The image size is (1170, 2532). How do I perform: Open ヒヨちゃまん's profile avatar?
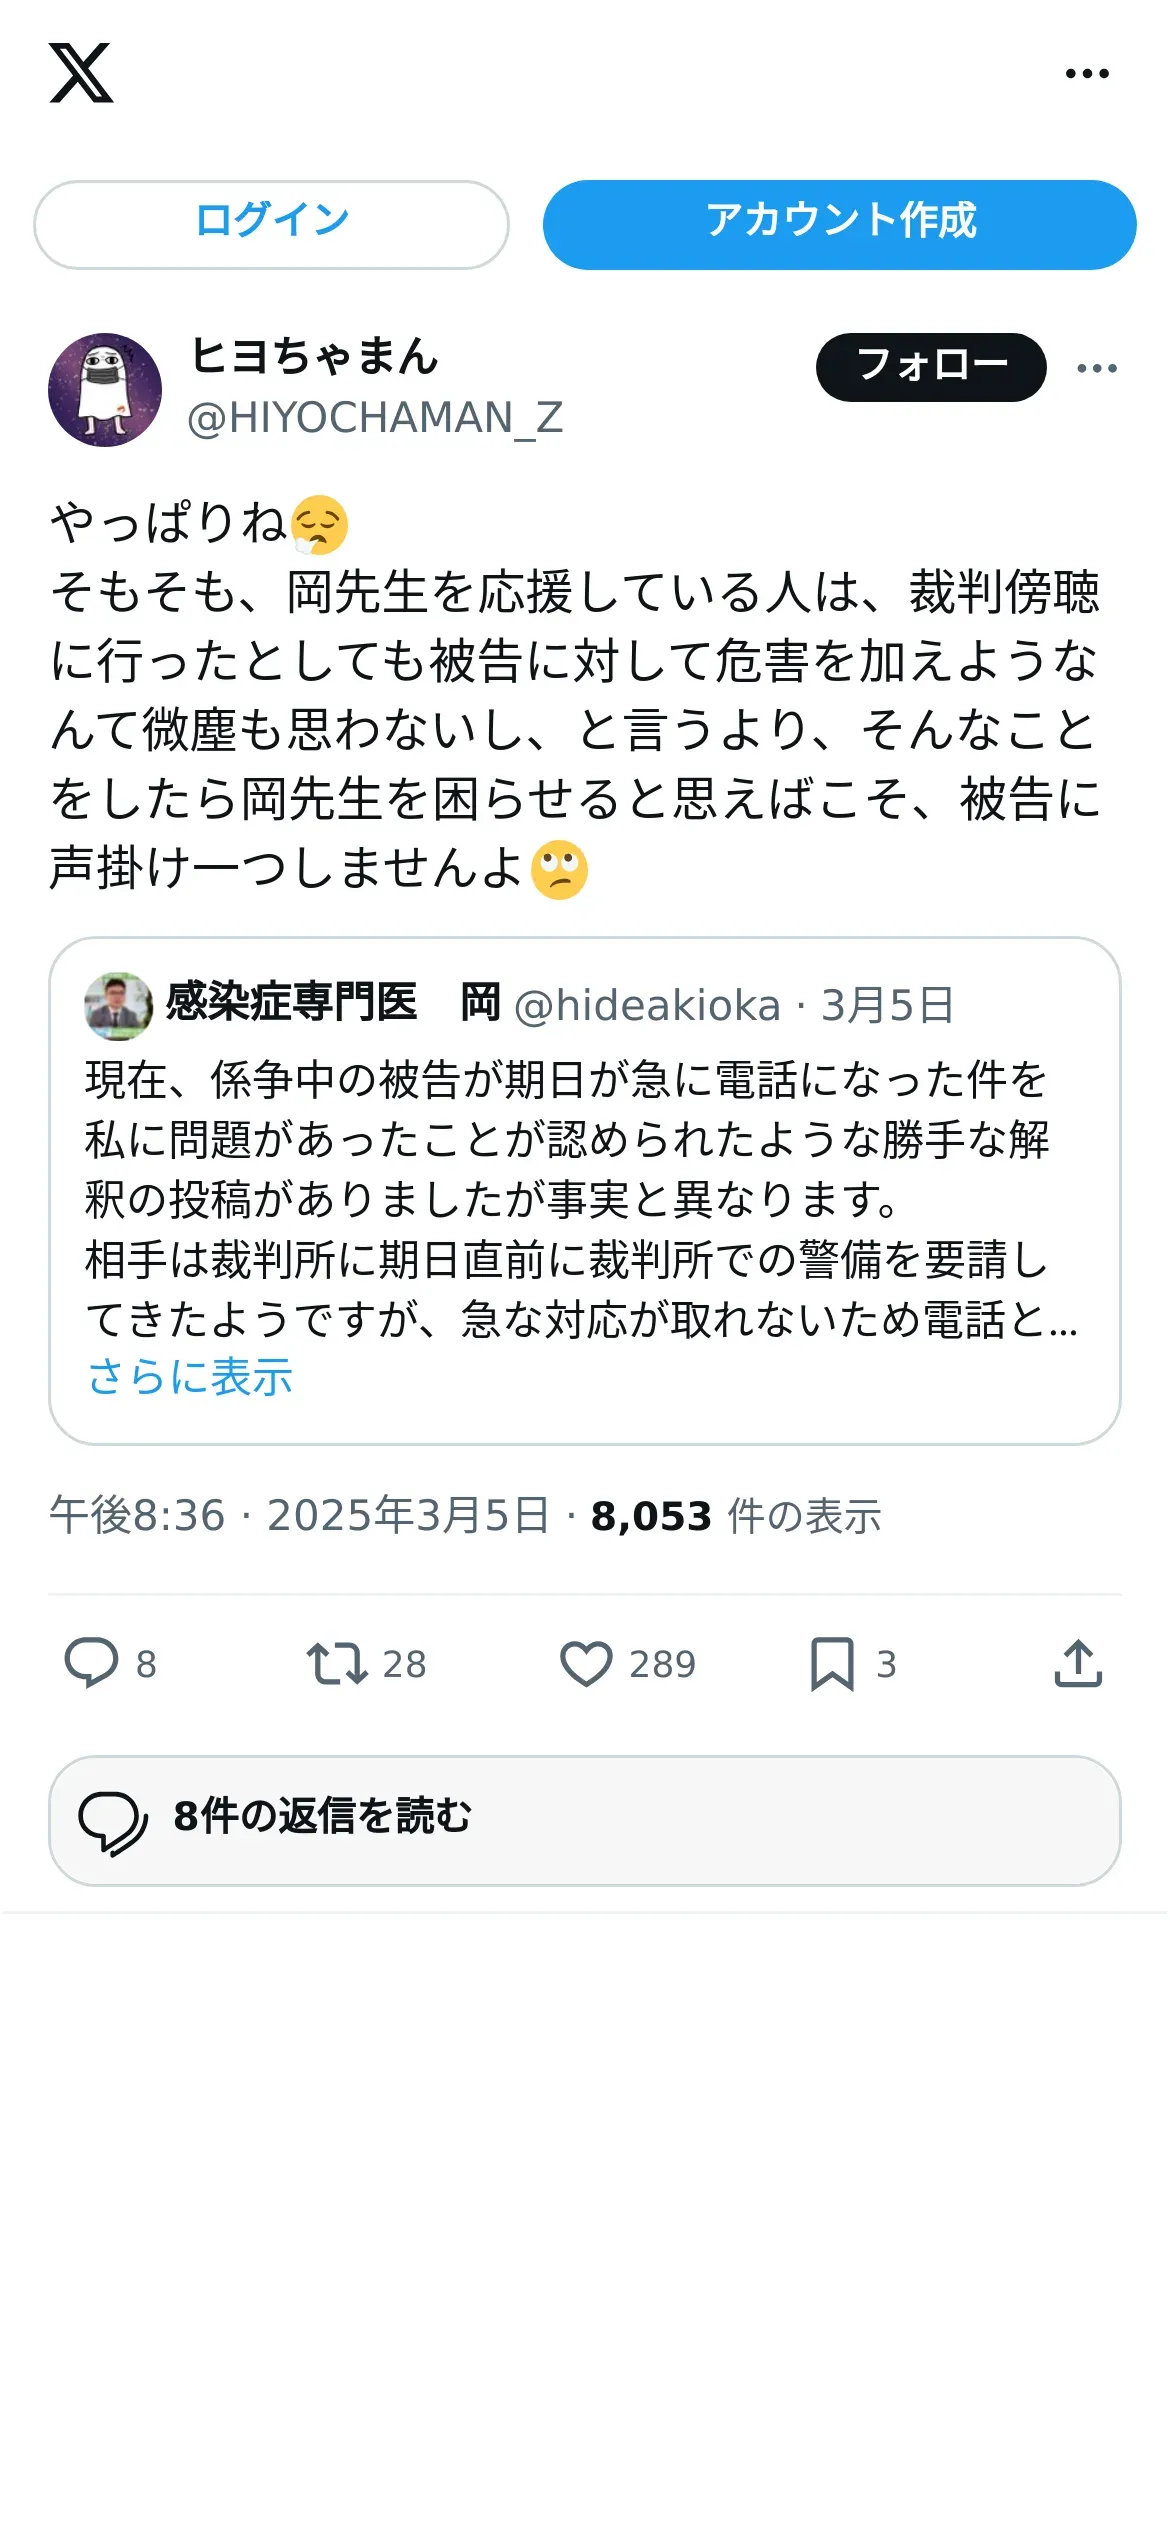click(x=105, y=390)
